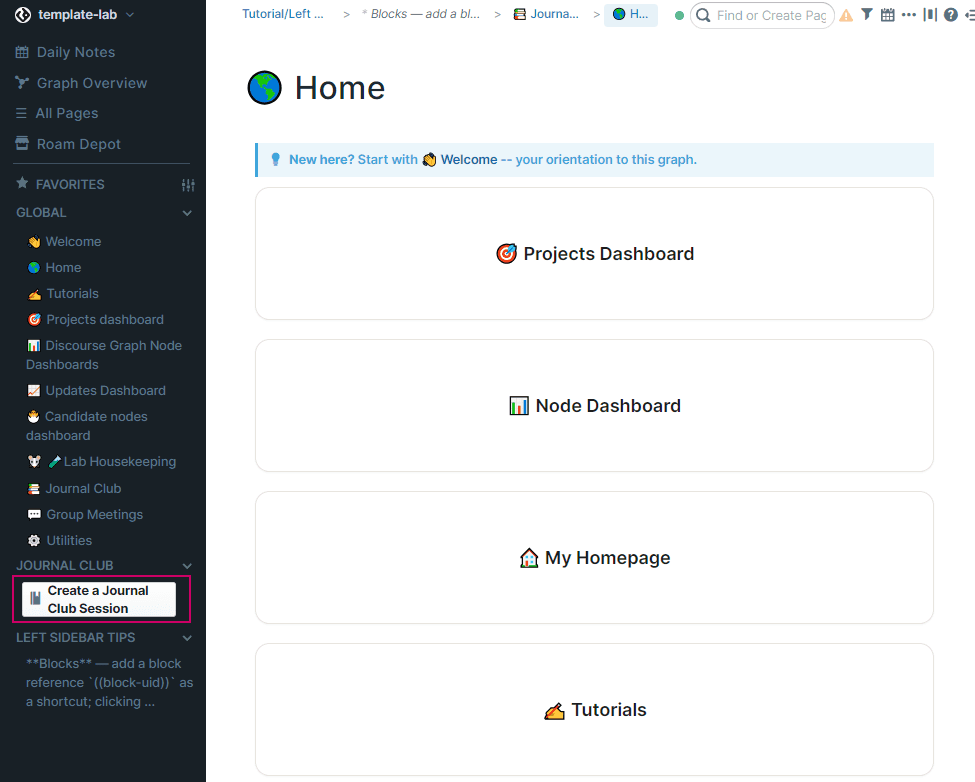Click the Favorites star icon
The height and width of the screenshot is (782, 975).
[22, 183]
